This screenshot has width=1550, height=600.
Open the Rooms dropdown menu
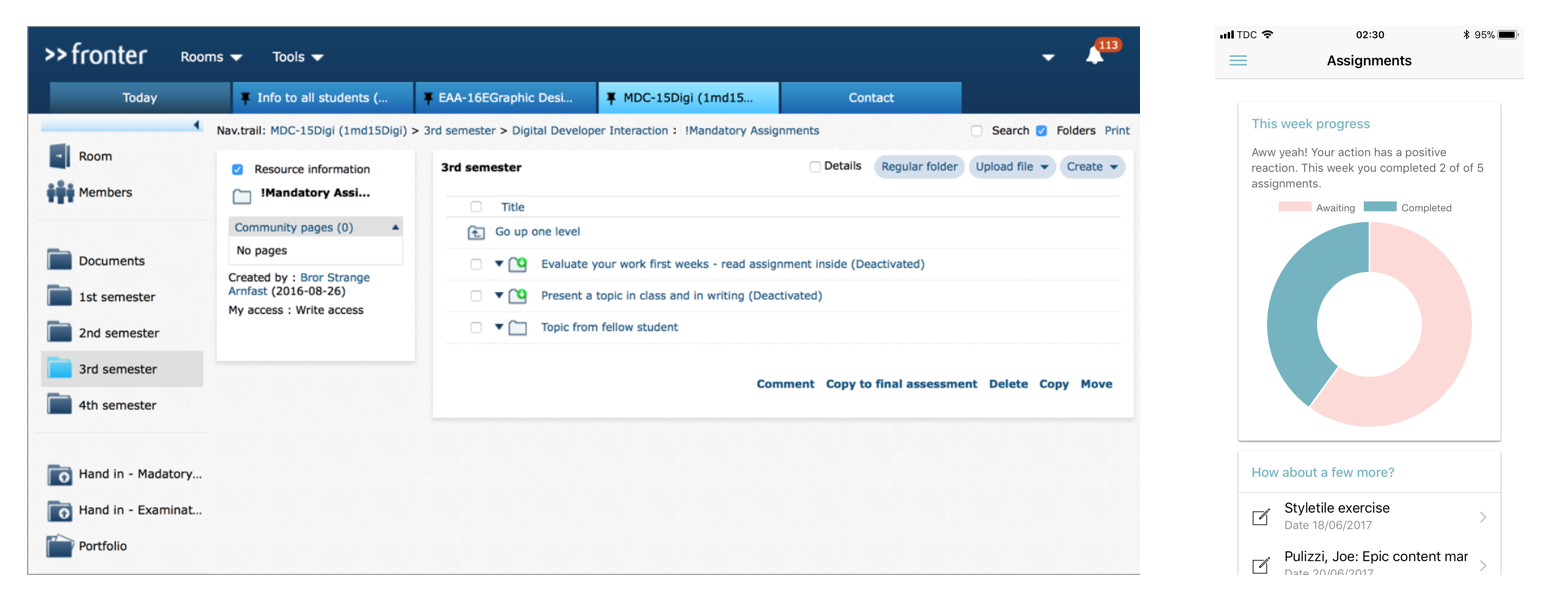coord(211,57)
